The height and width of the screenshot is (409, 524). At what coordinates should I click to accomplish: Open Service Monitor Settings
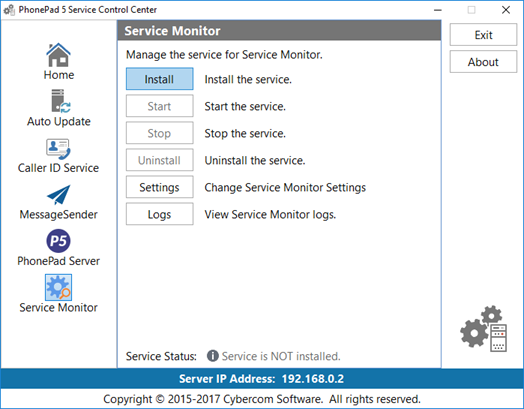click(159, 187)
